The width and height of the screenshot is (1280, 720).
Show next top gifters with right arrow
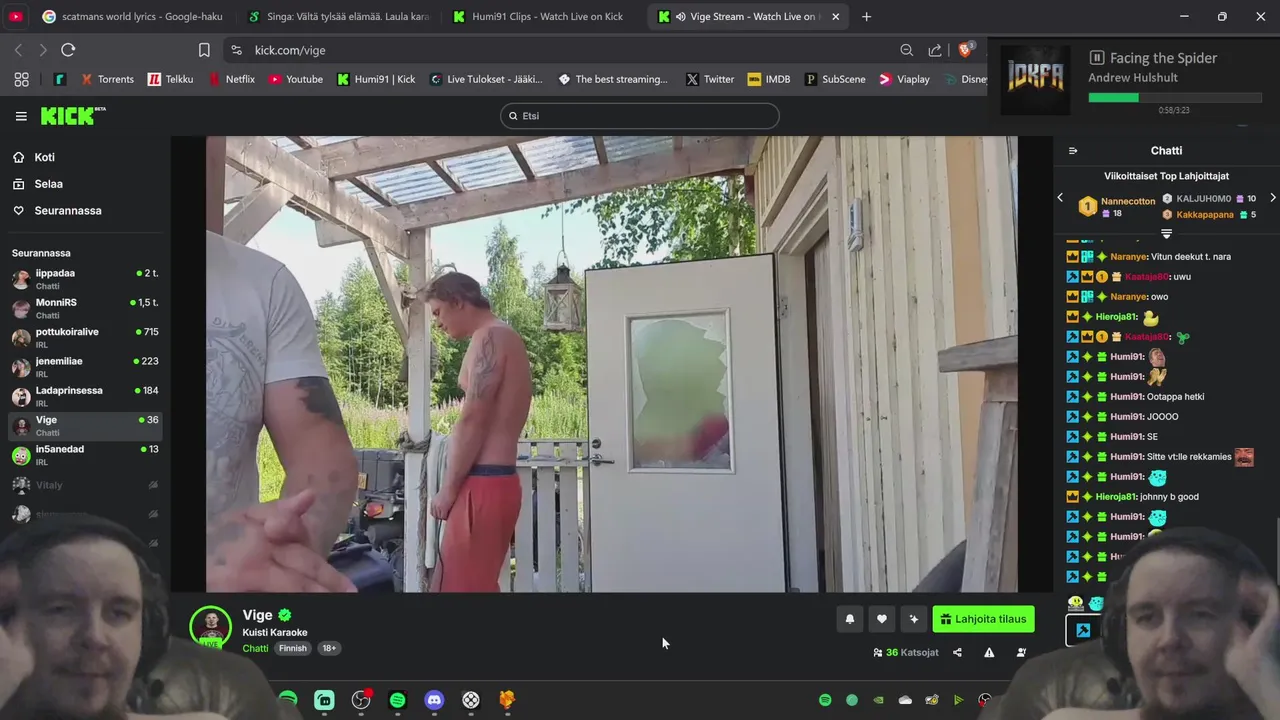coord(1272,198)
